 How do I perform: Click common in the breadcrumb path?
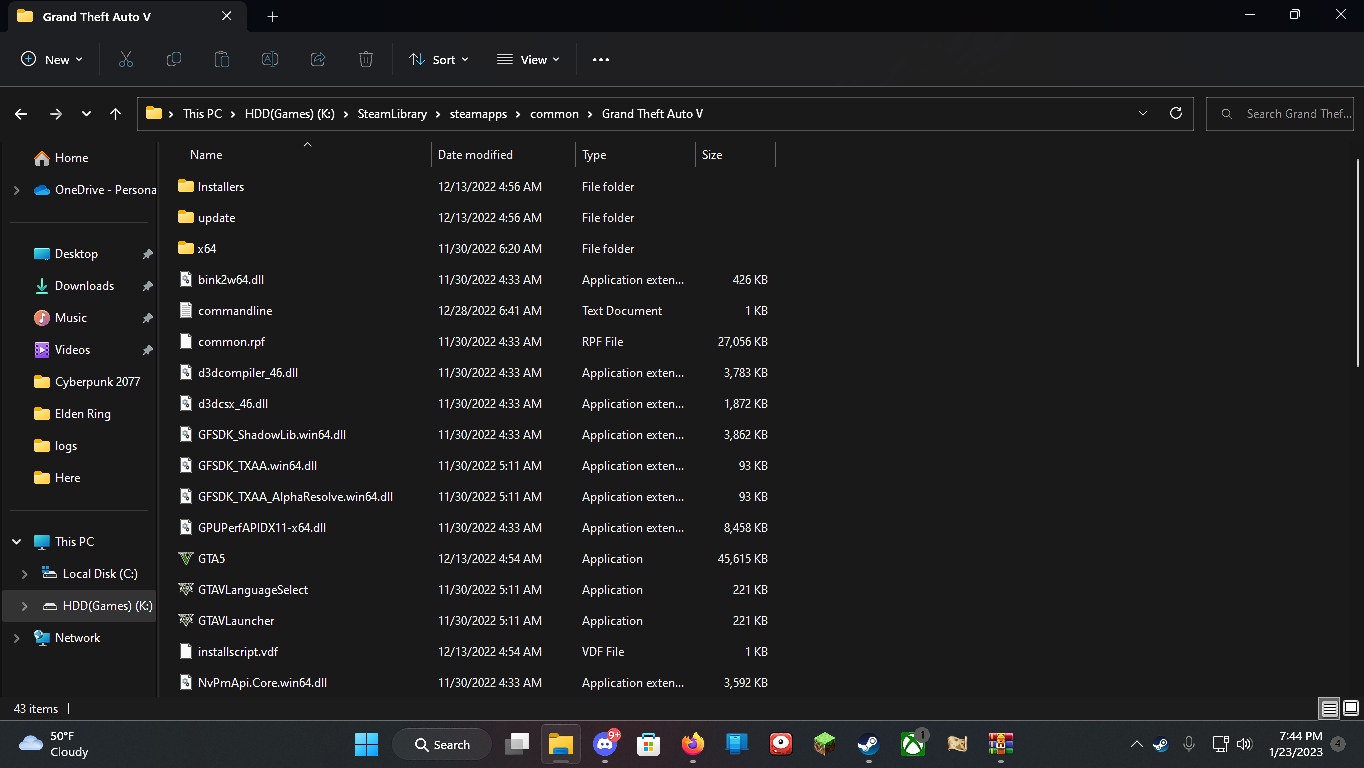(x=554, y=114)
